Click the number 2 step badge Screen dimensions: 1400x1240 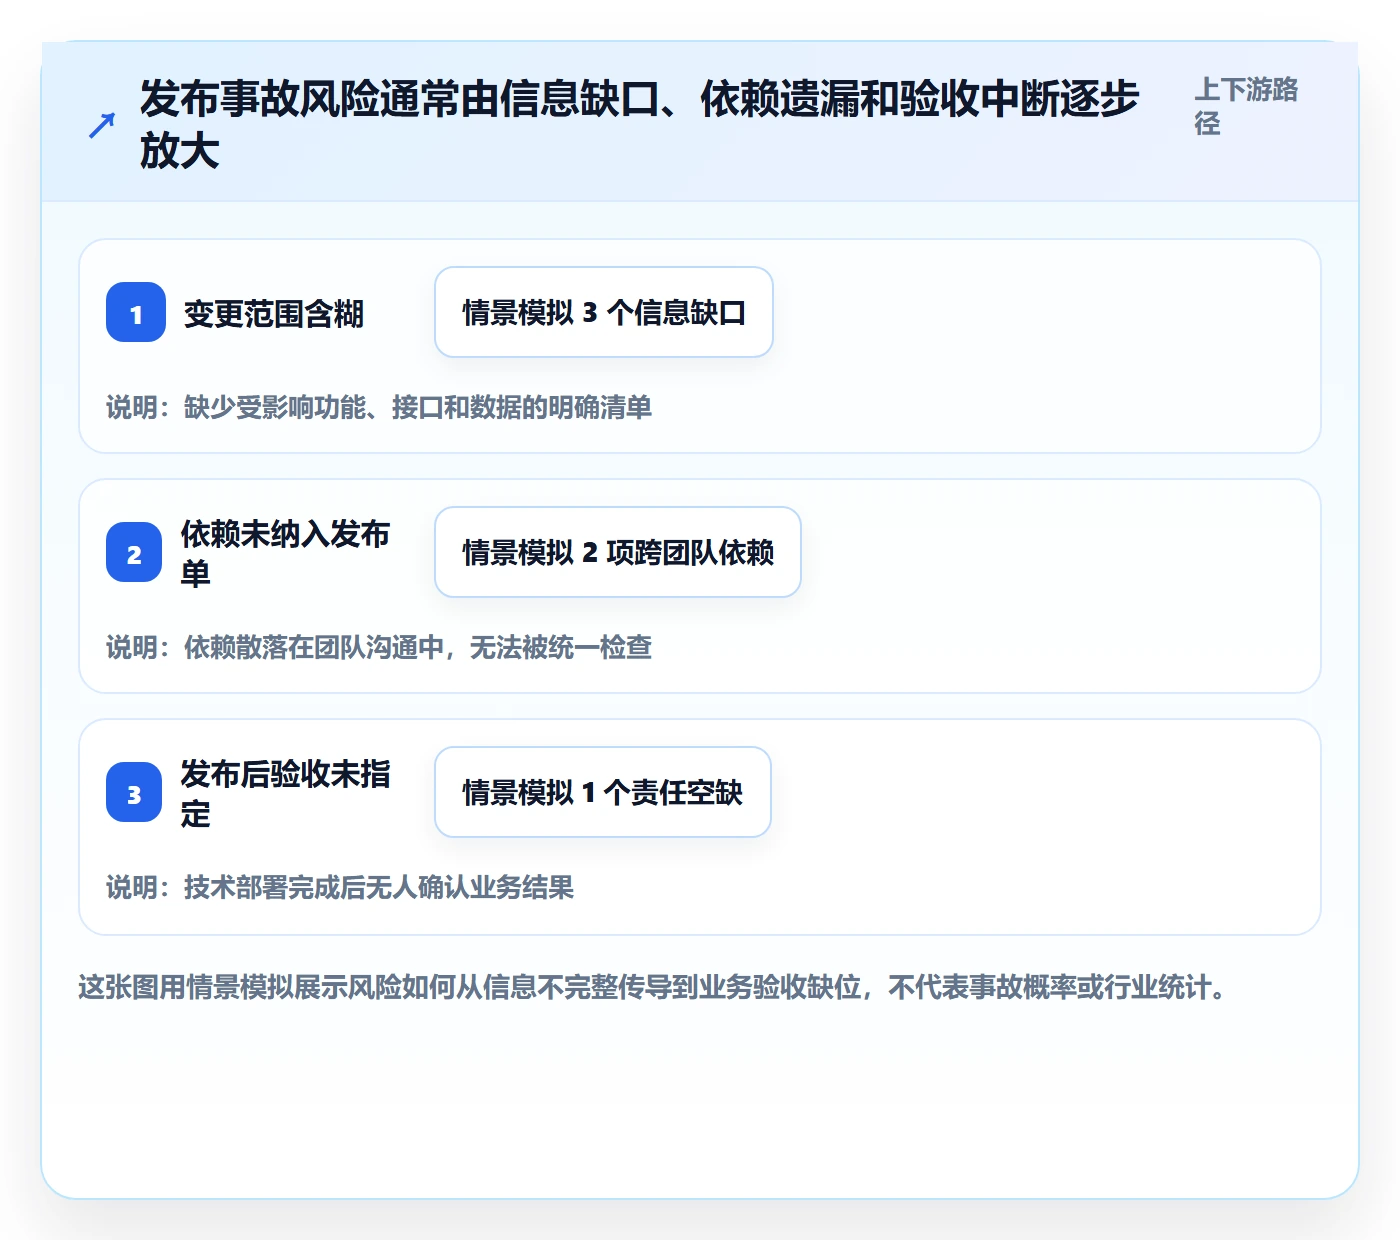click(x=134, y=552)
